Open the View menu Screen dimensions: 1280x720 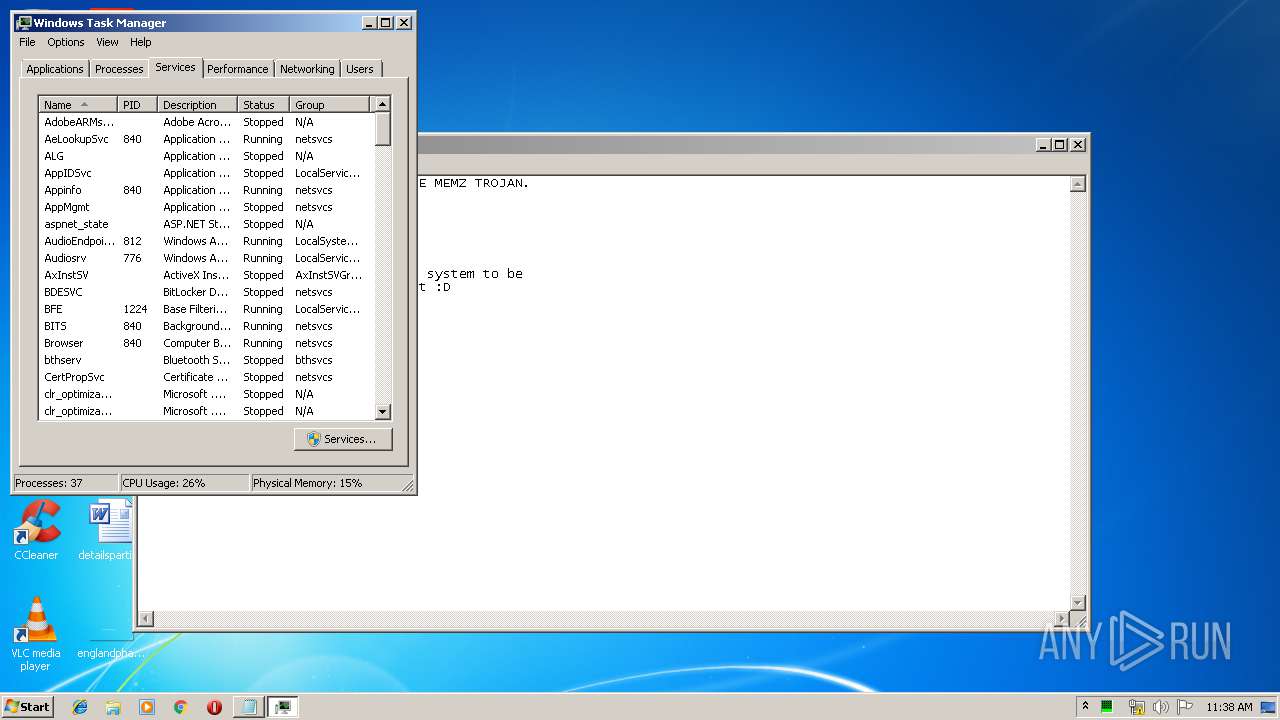point(107,42)
